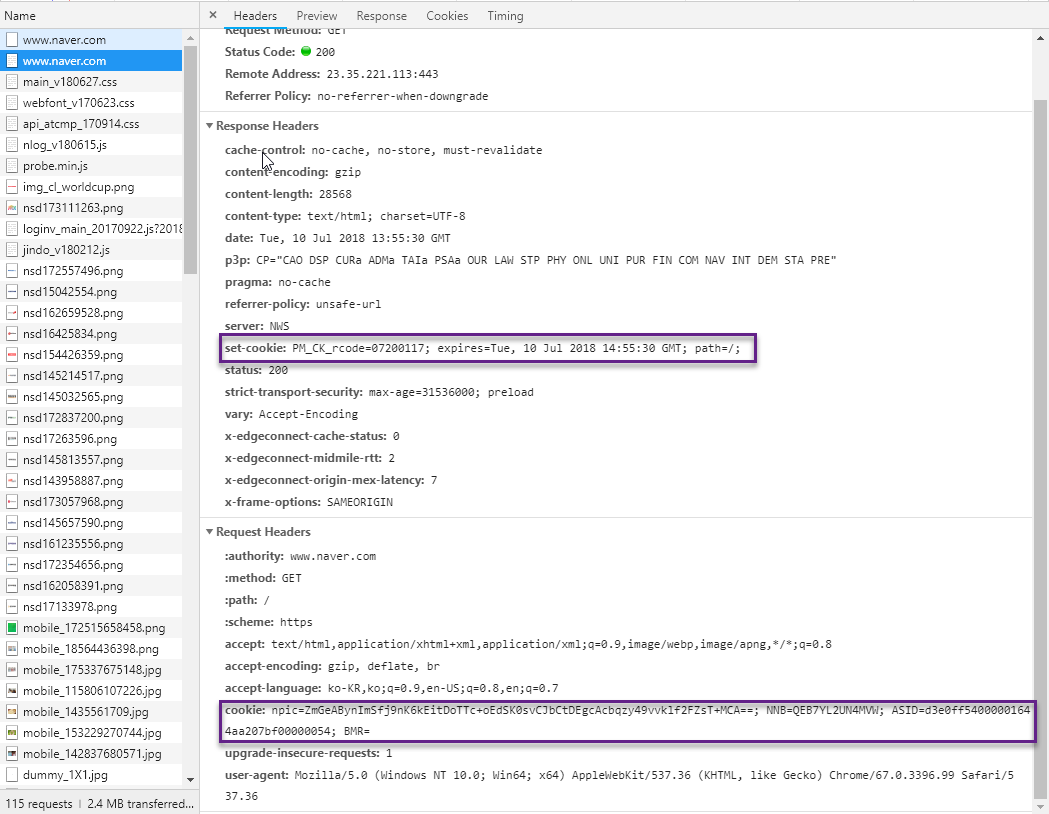This screenshot has width=1049, height=814.
Task: Open the Timing tab
Action: coord(505,16)
